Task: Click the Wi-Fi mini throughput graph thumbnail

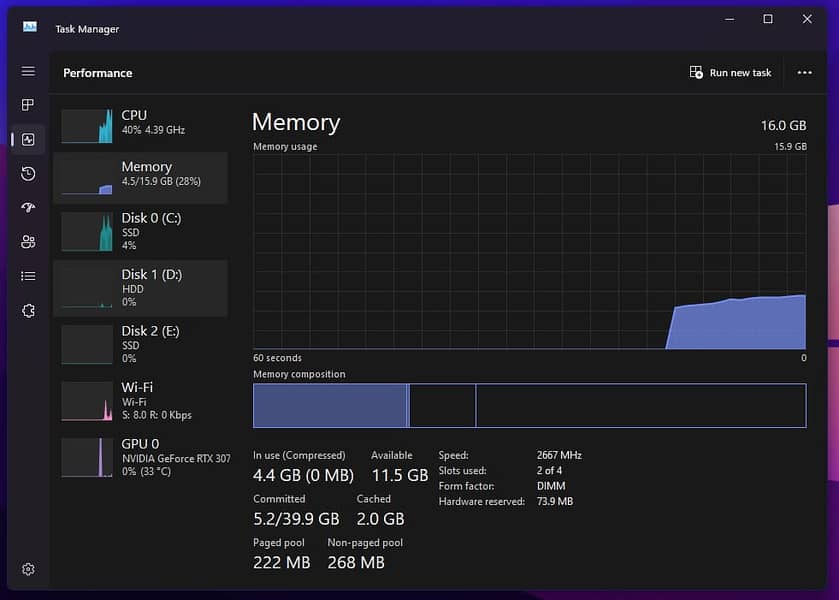Action: coord(87,401)
